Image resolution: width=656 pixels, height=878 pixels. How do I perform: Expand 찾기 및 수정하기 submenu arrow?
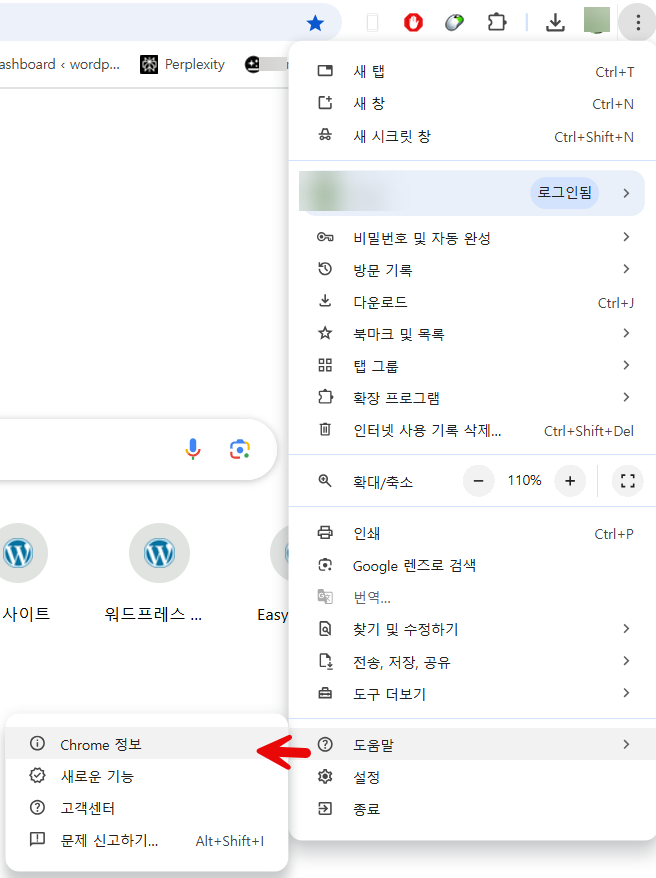click(x=626, y=629)
